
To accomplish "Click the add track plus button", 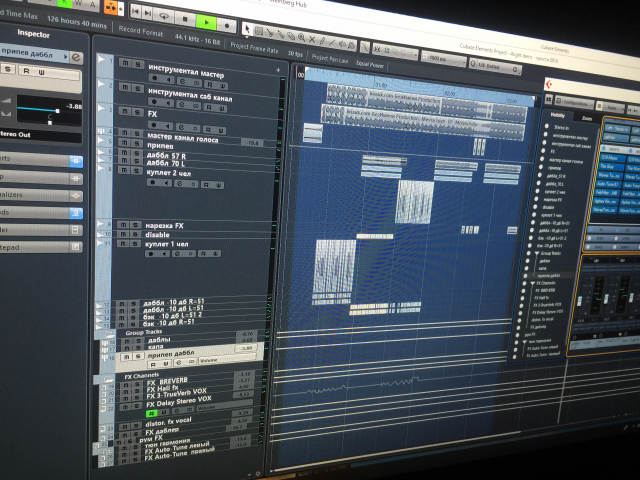I will pos(278,70).
